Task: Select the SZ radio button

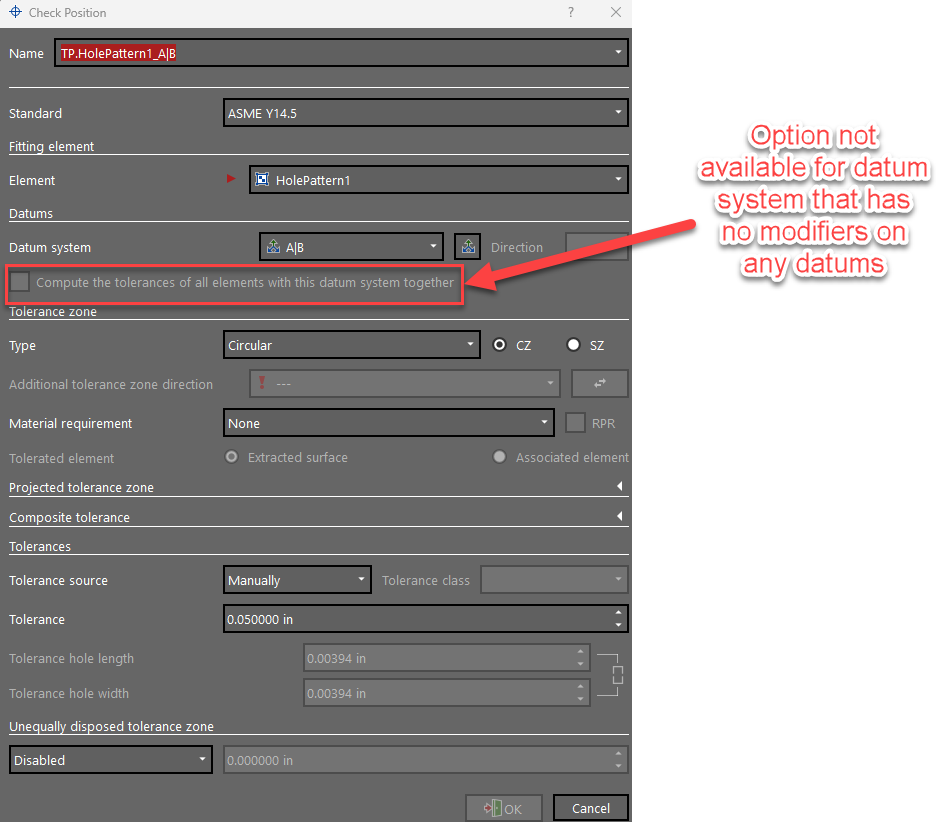Action: point(573,344)
